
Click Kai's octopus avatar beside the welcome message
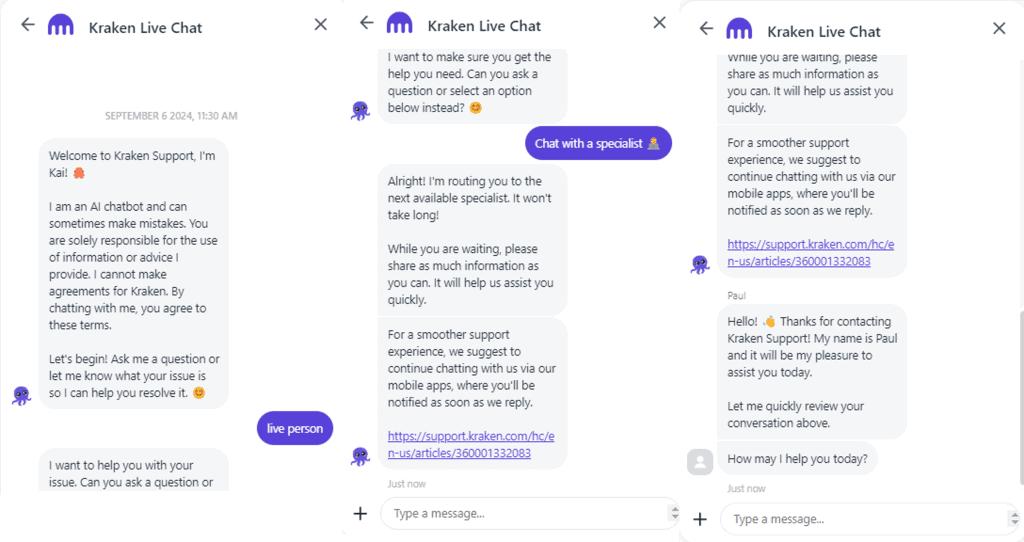[21, 396]
